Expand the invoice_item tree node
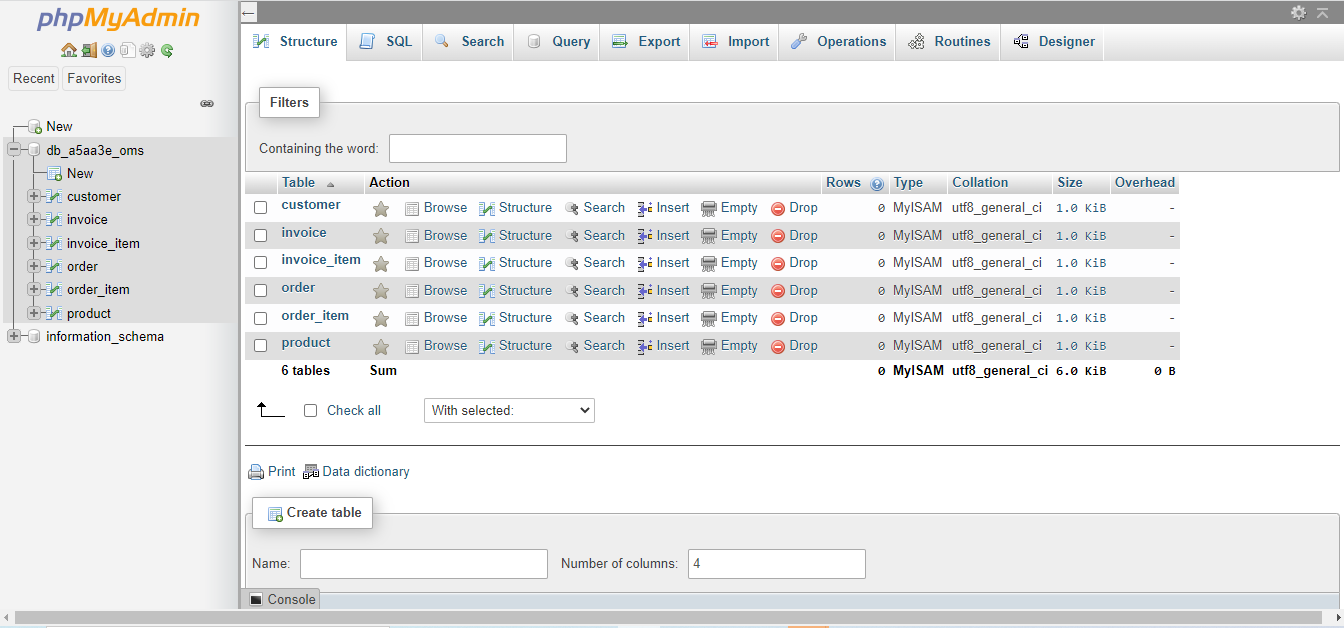Screen dimensions: 1344x628 point(34,243)
